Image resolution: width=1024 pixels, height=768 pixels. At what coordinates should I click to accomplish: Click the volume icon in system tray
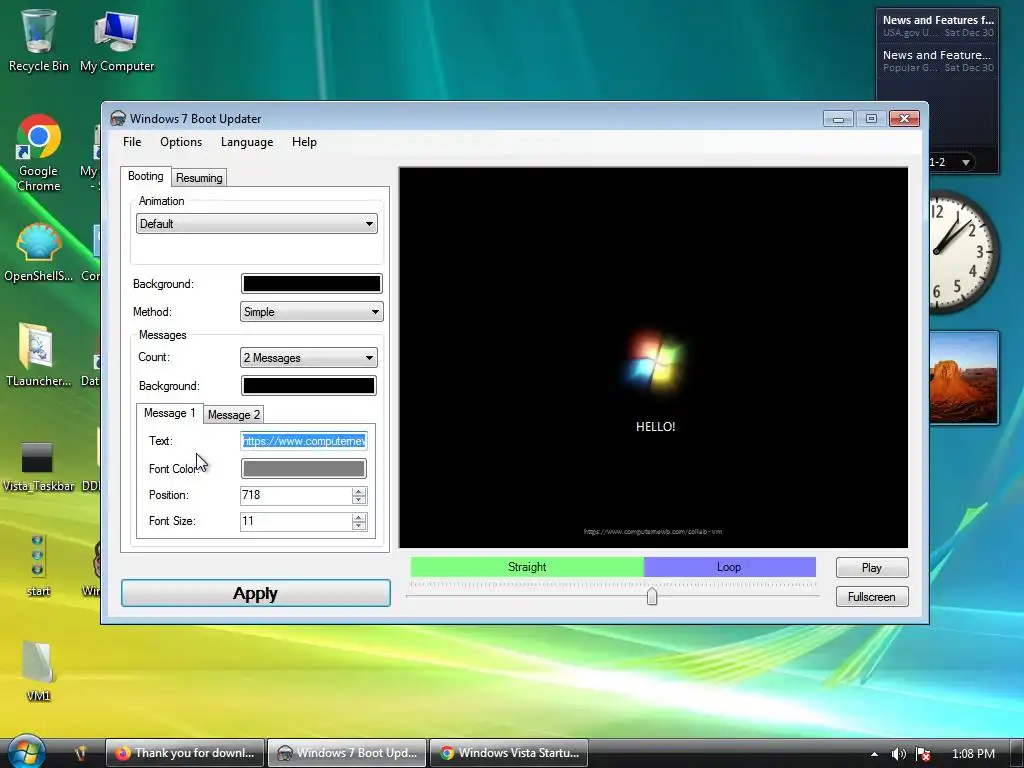(x=899, y=754)
